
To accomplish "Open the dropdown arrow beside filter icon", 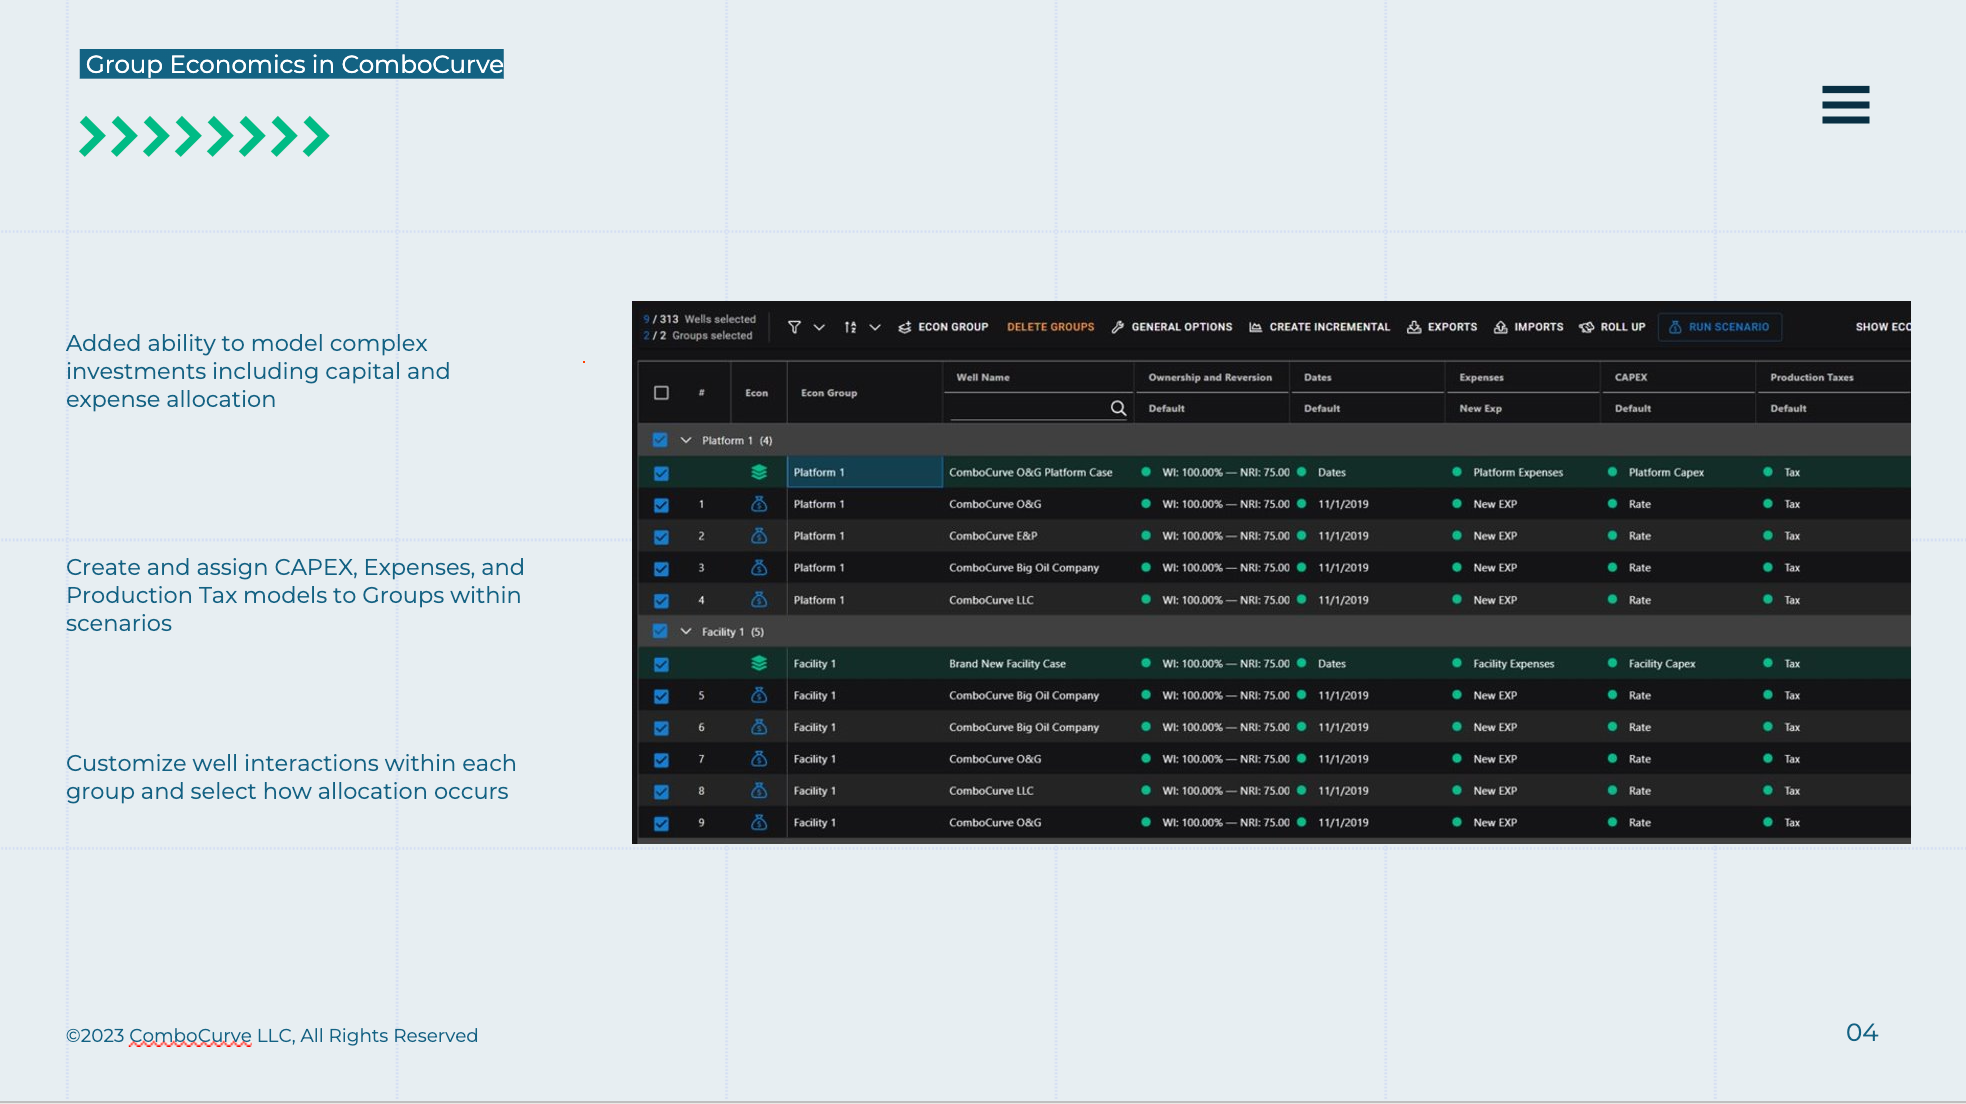I will [819, 327].
